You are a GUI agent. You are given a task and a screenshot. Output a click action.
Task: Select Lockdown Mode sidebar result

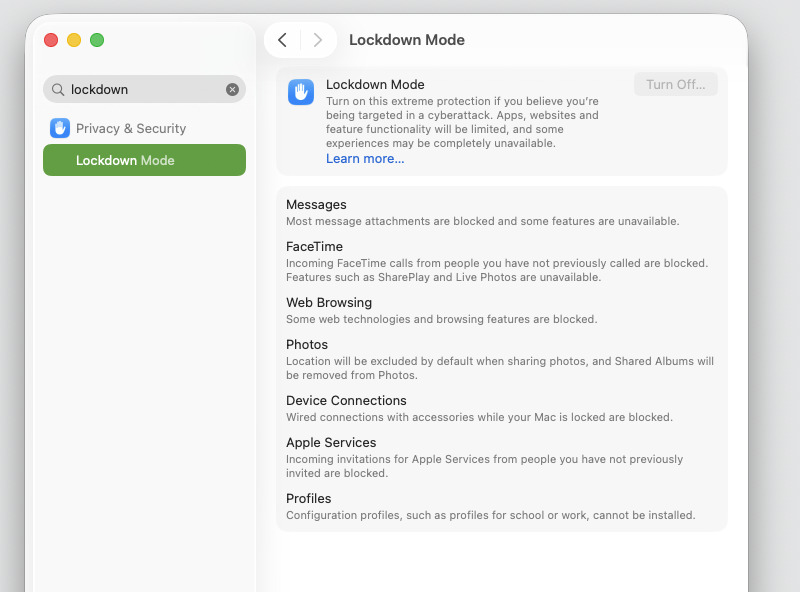pyautogui.click(x=144, y=160)
